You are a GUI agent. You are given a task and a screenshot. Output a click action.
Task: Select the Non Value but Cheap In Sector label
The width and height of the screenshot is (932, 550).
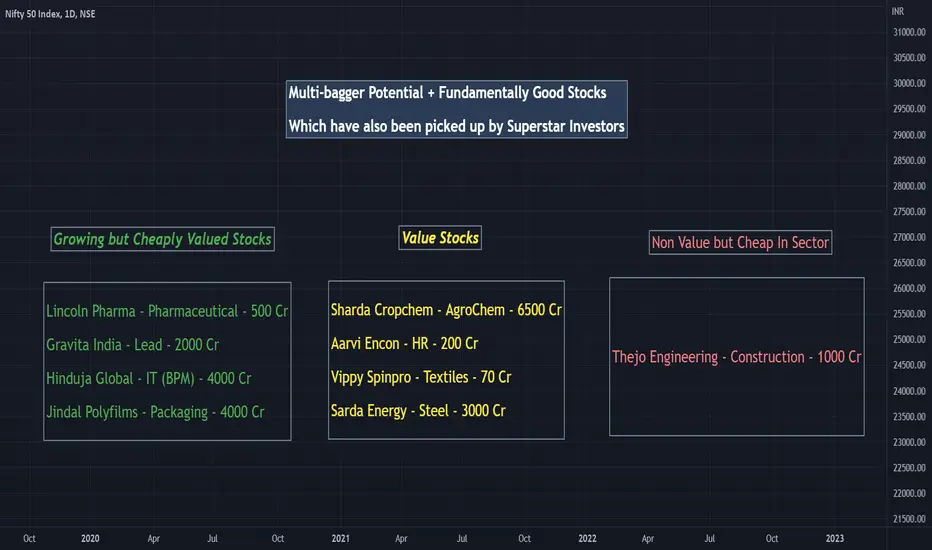(741, 242)
